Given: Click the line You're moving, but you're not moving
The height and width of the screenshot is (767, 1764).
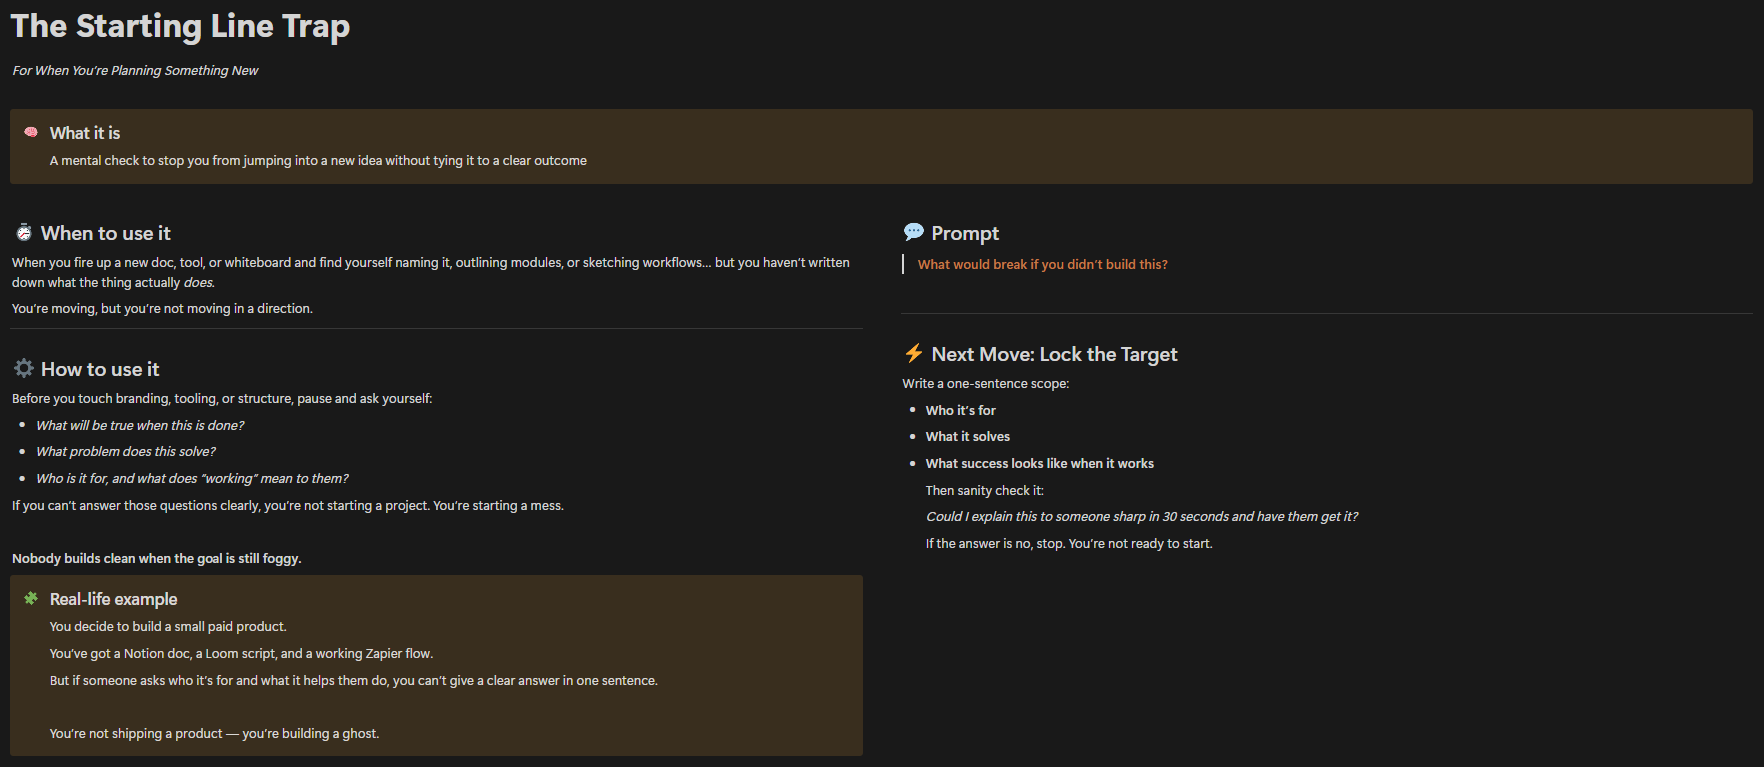Looking at the screenshot, I should (x=162, y=309).
